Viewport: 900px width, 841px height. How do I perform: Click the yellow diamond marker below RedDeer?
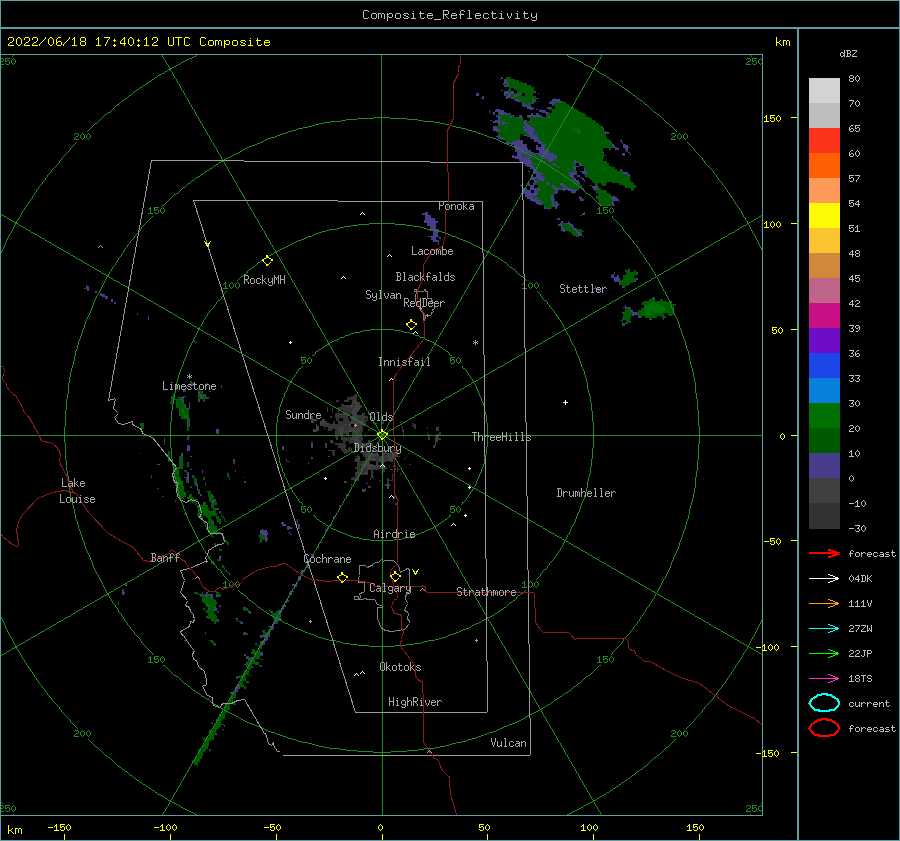[411, 325]
